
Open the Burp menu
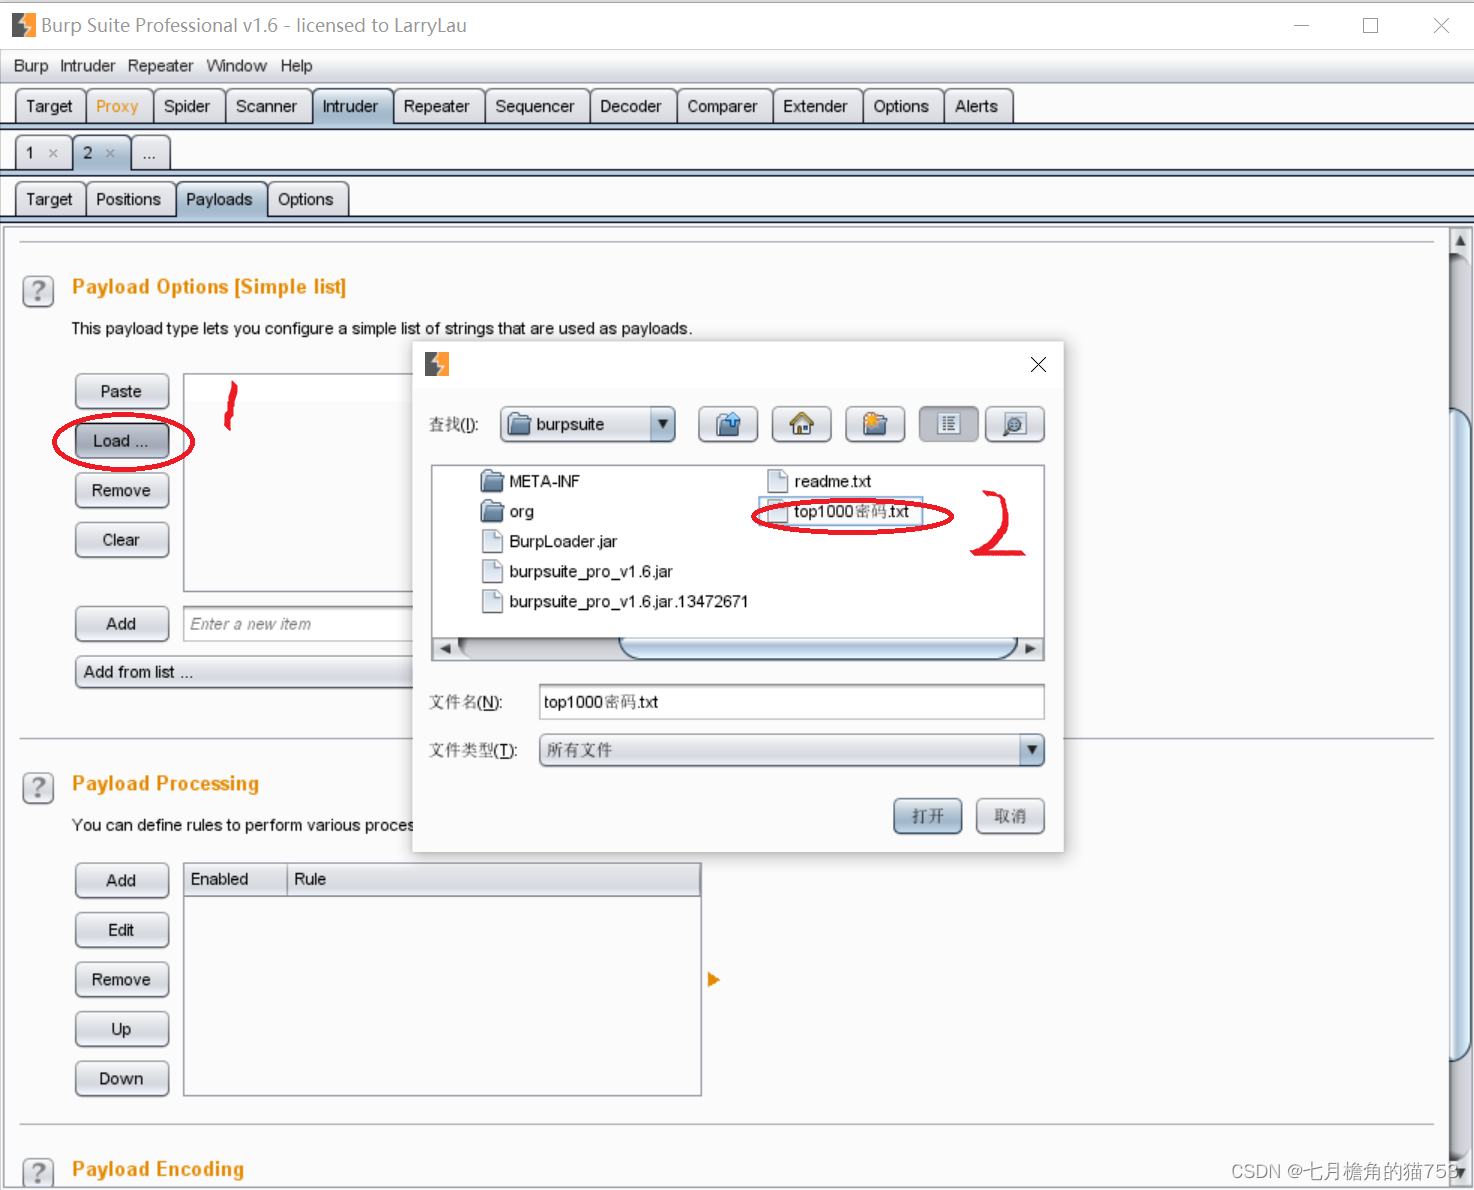pos(31,66)
